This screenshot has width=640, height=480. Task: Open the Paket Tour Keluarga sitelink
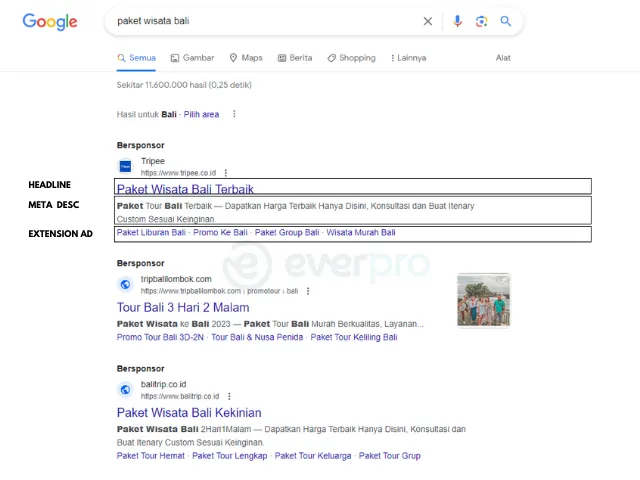pyautogui.click(x=313, y=456)
